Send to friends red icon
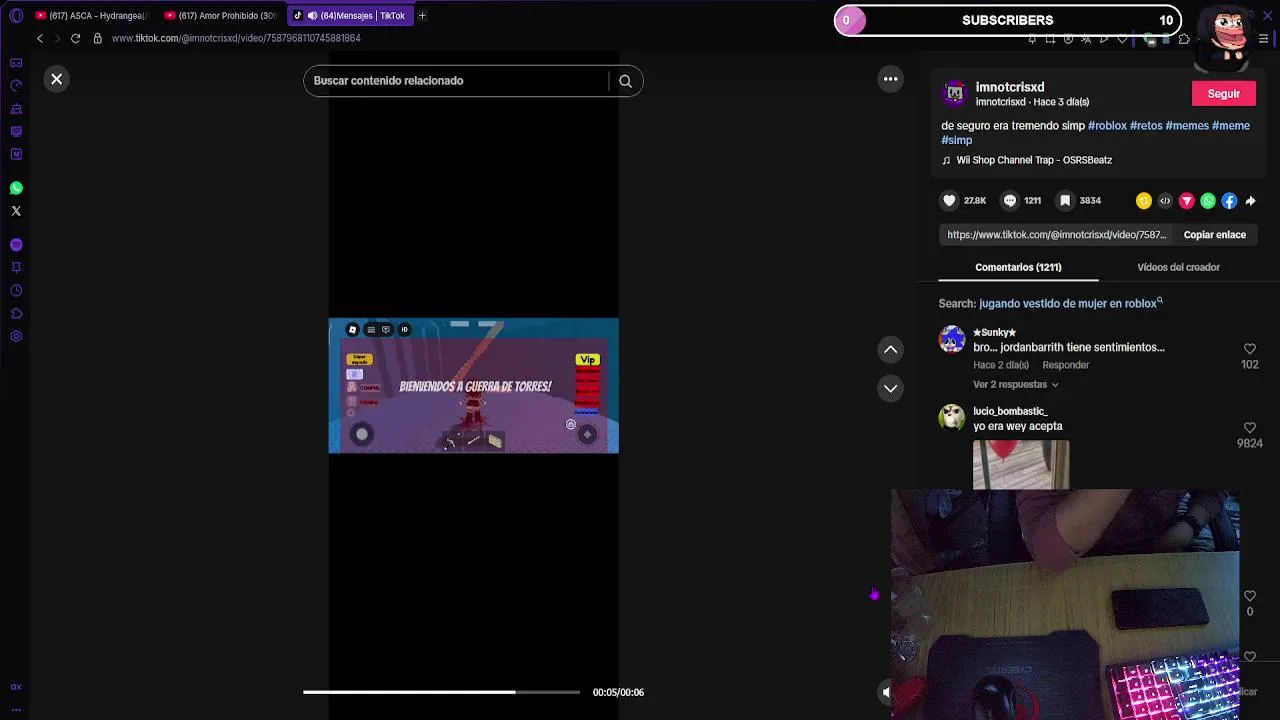 tap(1187, 201)
